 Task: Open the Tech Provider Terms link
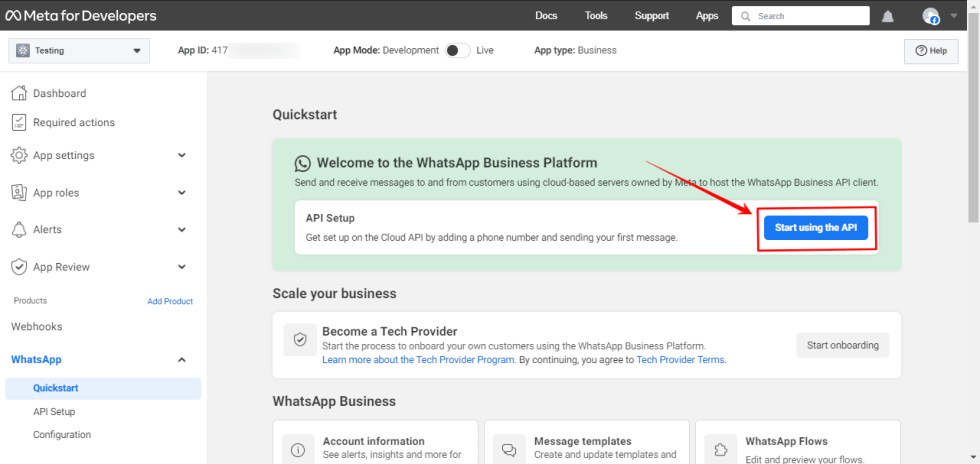tap(680, 360)
